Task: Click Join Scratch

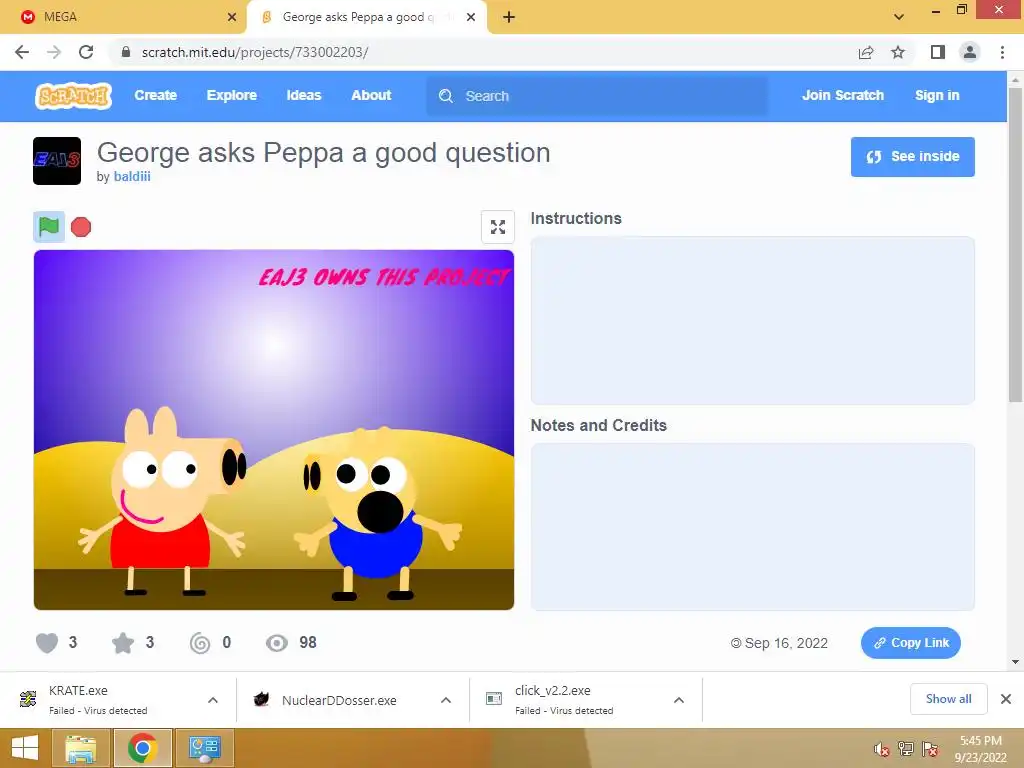Action: click(842, 95)
